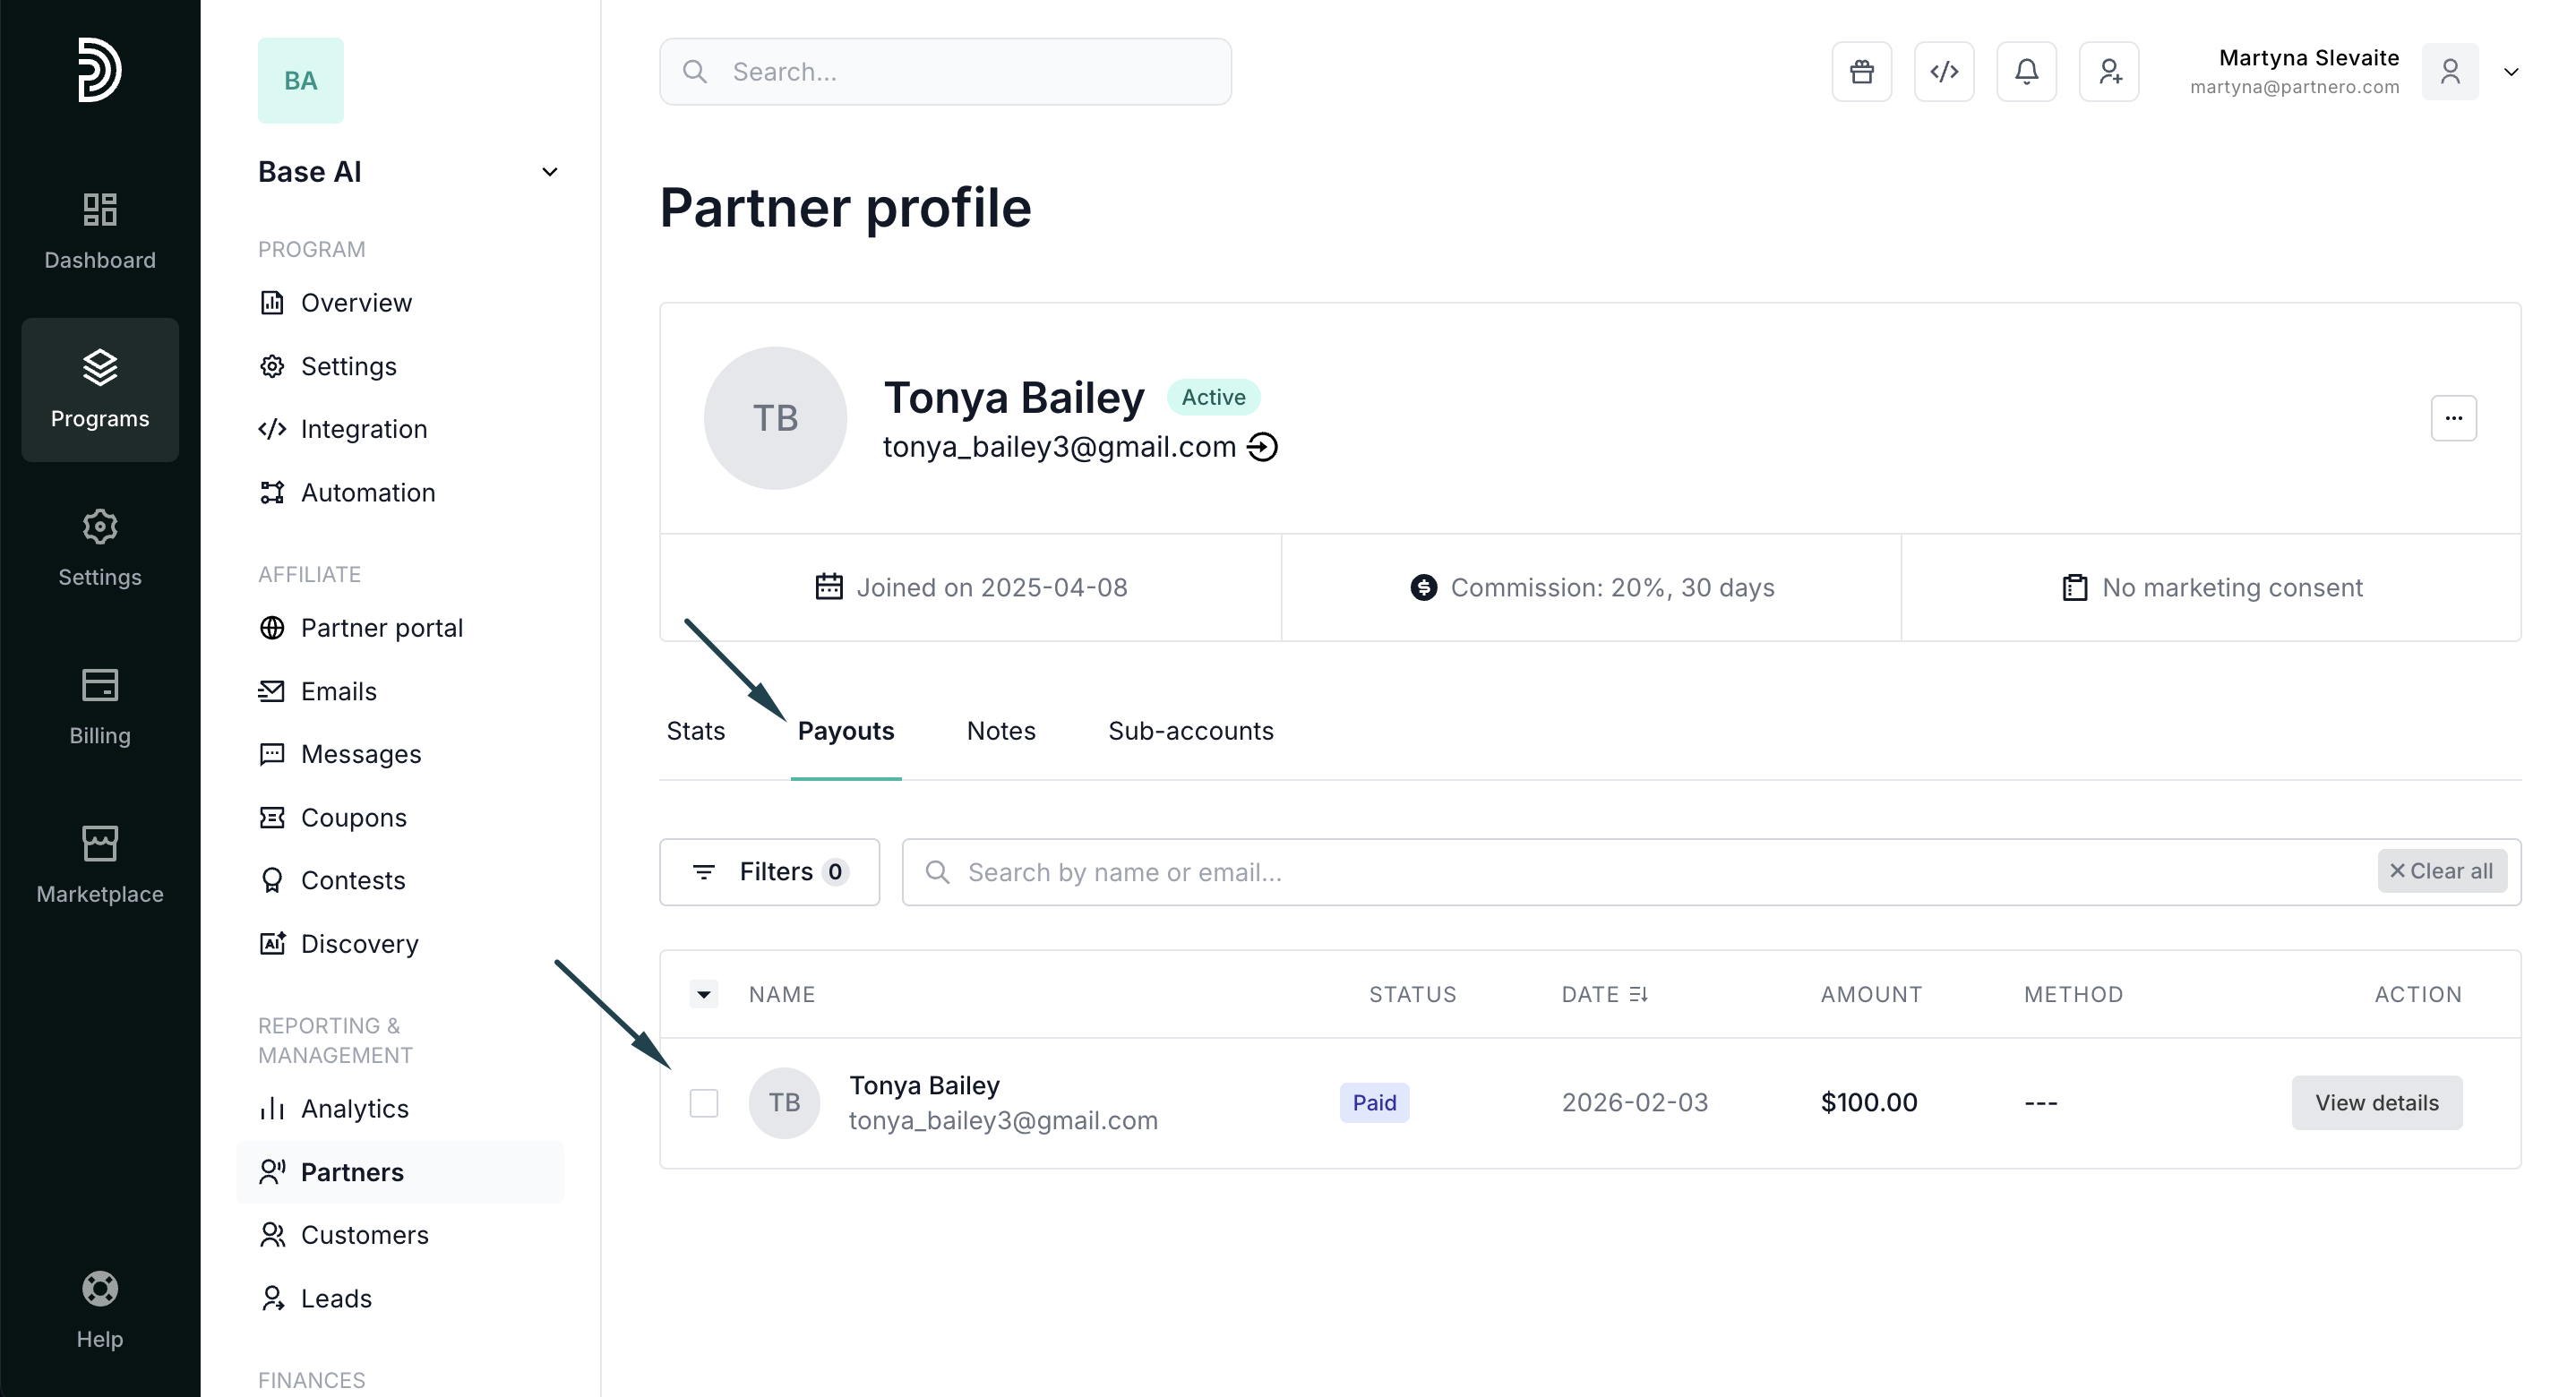This screenshot has height=1397, width=2576.
Task: Open the three-dot partner options menu
Action: (2453, 418)
